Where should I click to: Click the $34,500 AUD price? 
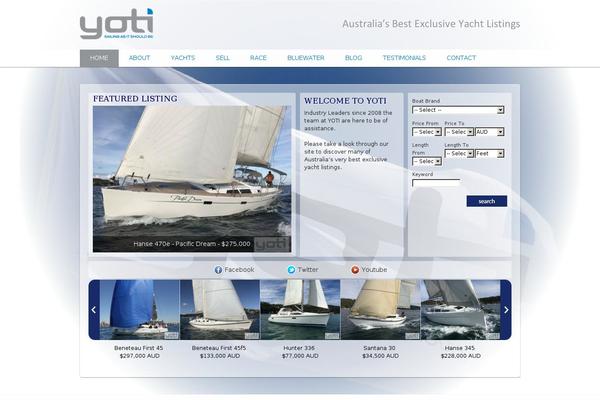[380, 356]
